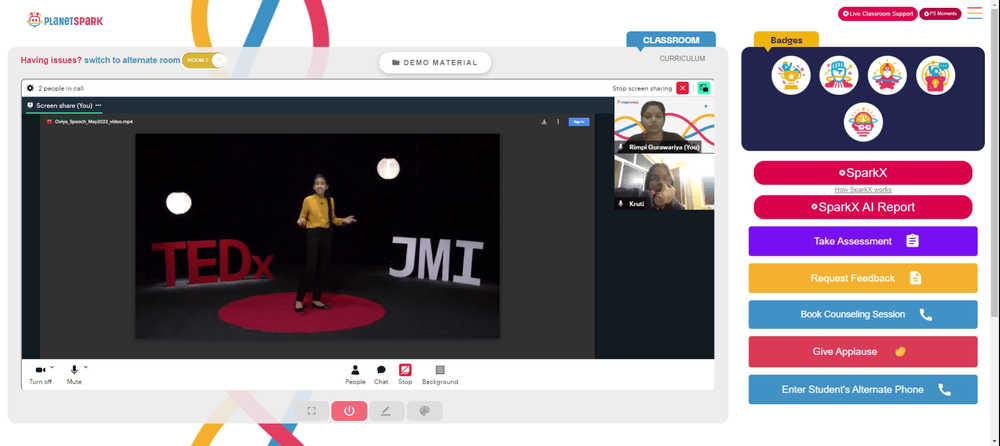1000x446 pixels.
Task: Click Enter Student's Alternate Phone
Action: pos(863,389)
